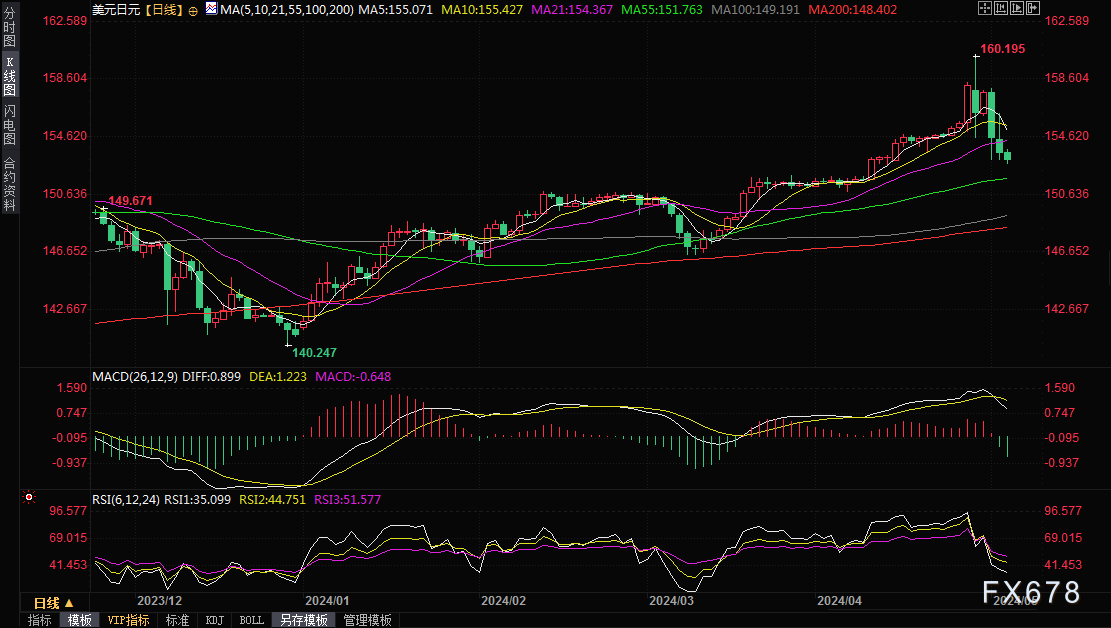
Task: Click the MA200:148.402 value
Action: 852,10
